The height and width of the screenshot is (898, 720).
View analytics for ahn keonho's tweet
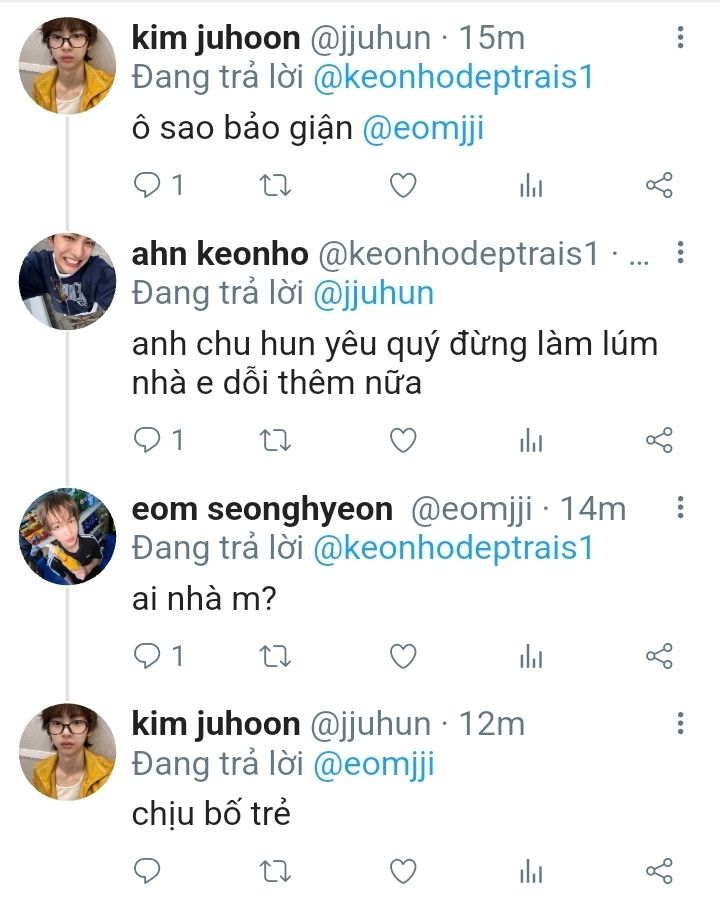click(x=531, y=440)
